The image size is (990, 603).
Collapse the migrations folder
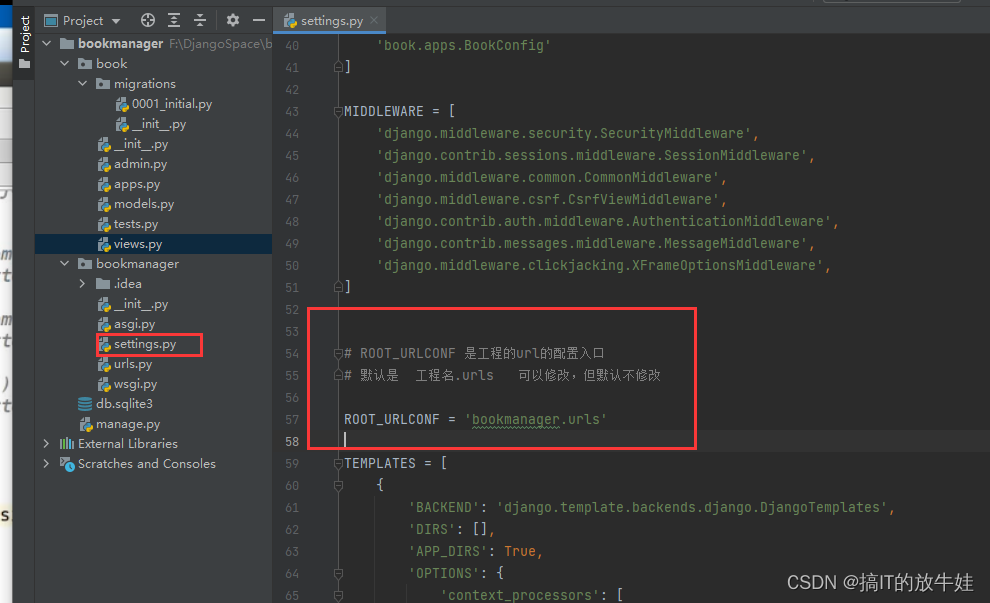coord(83,83)
